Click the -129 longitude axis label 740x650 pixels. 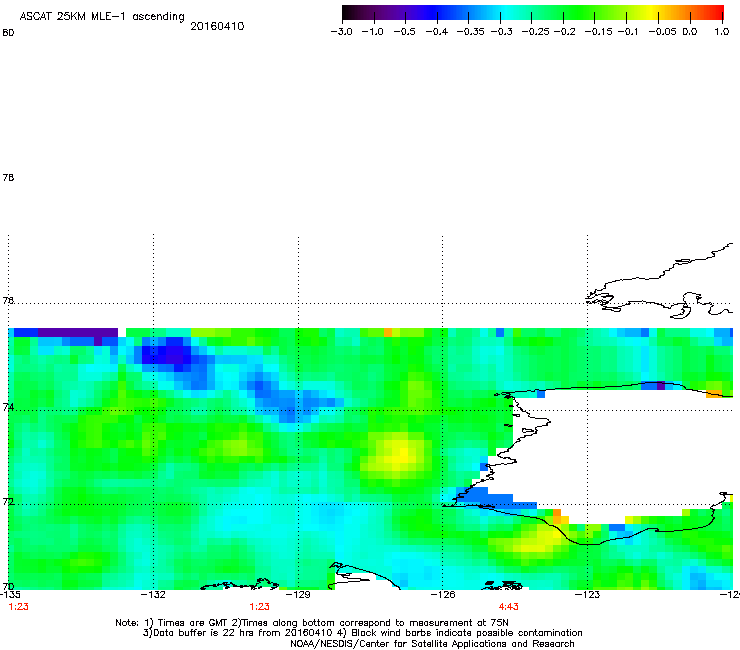pyautogui.click(x=298, y=594)
